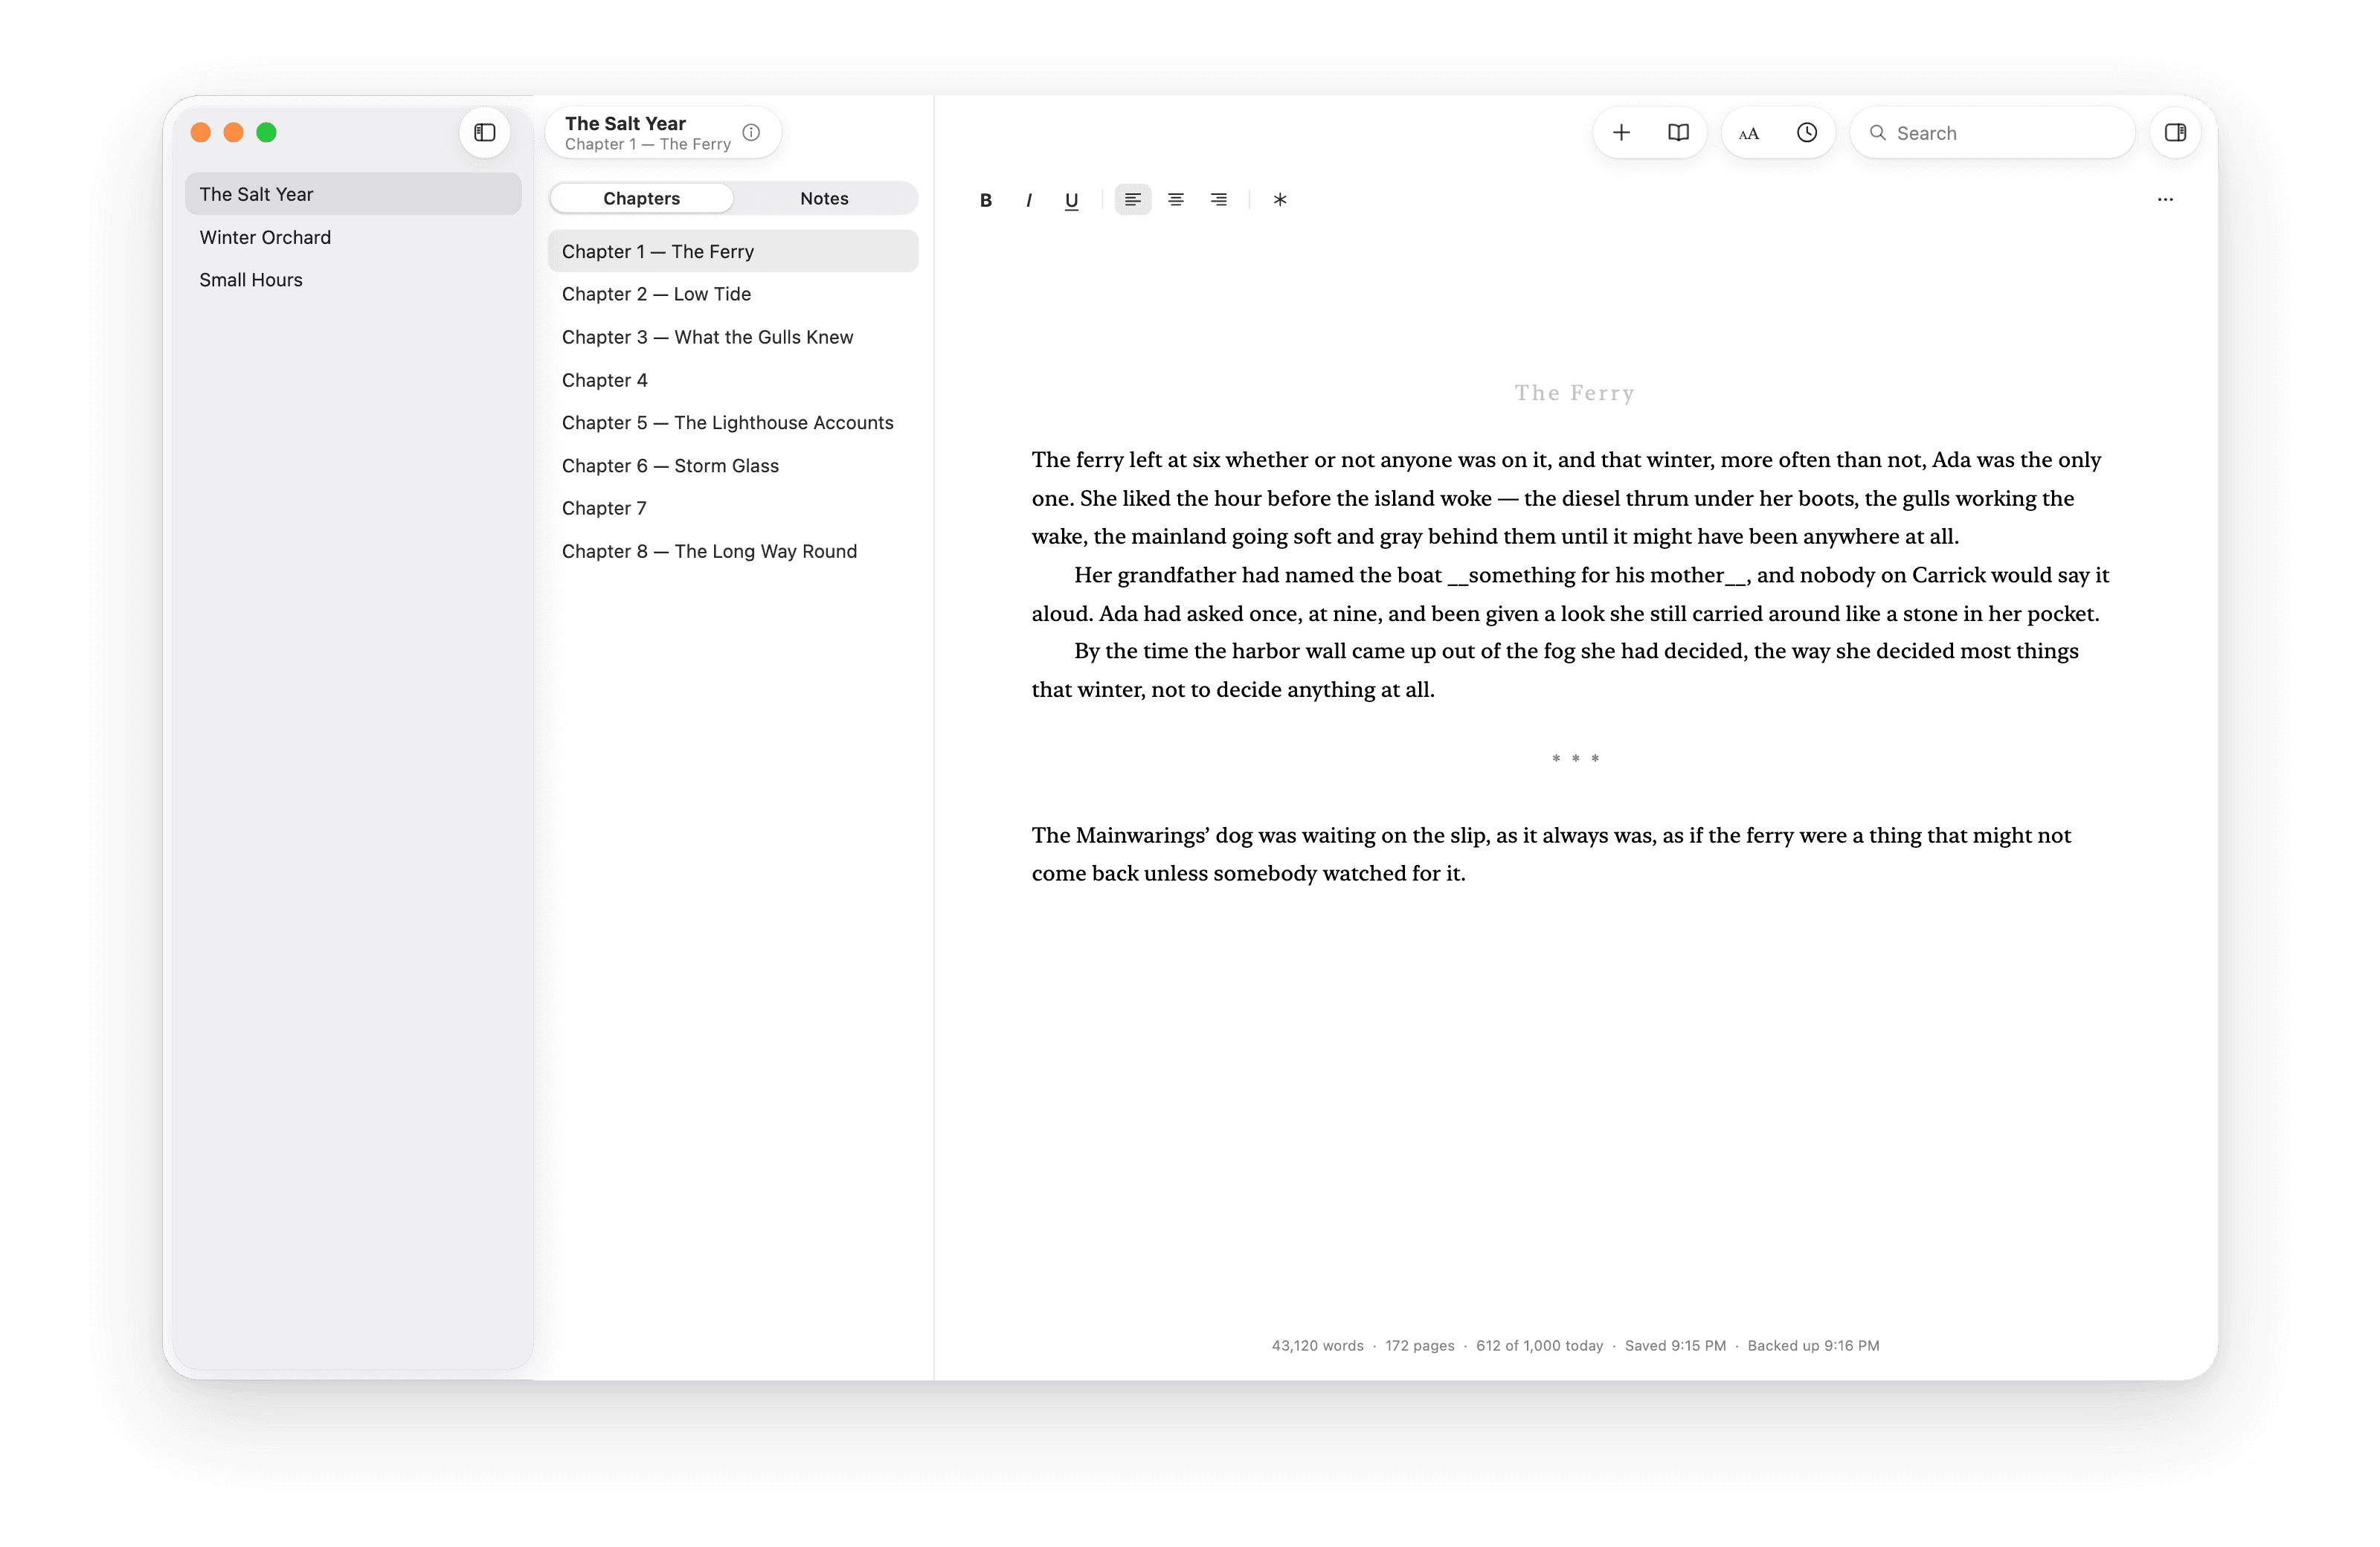
Task: Click the Saved 9:15 PM status
Action: (1675, 1346)
